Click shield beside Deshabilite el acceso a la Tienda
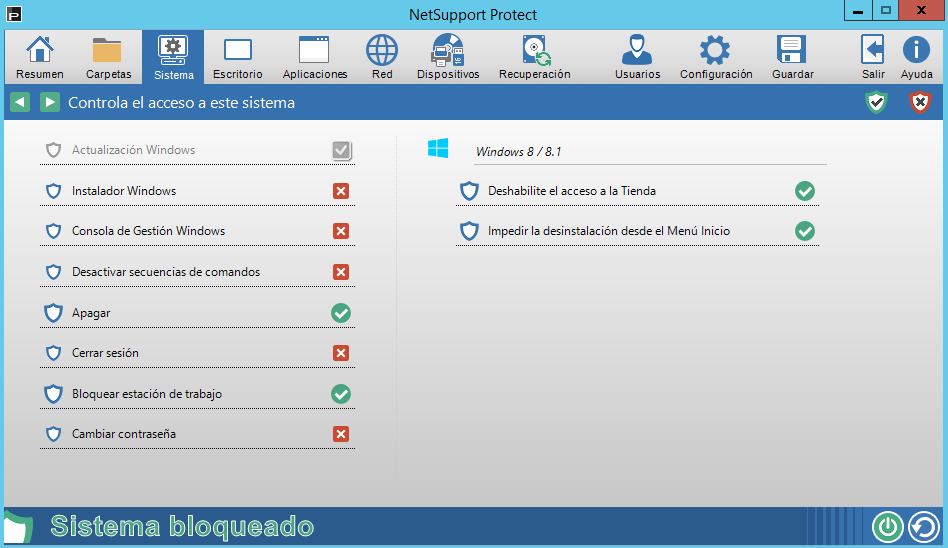This screenshot has height=548, width=948. point(470,191)
